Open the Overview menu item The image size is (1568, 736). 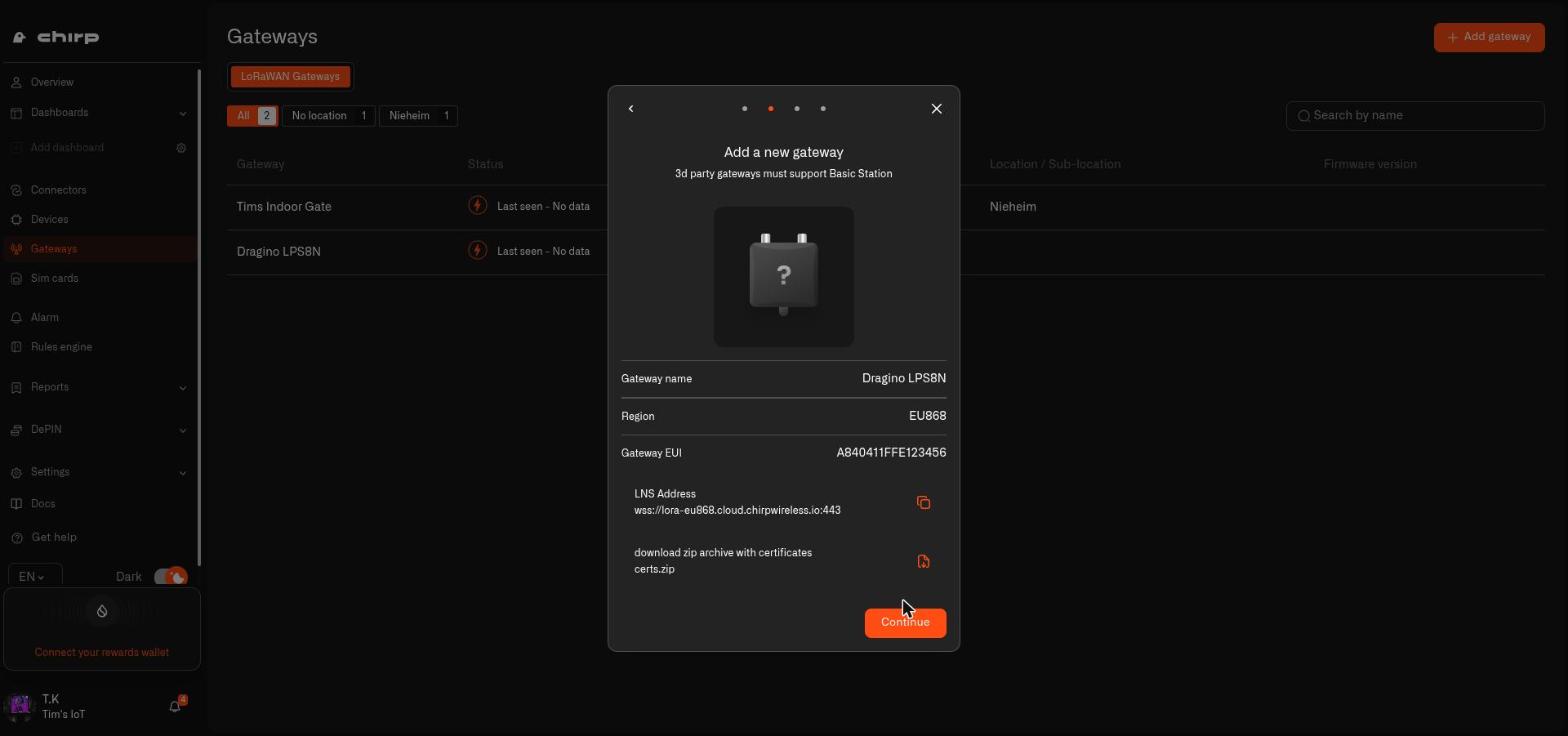click(x=52, y=82)
